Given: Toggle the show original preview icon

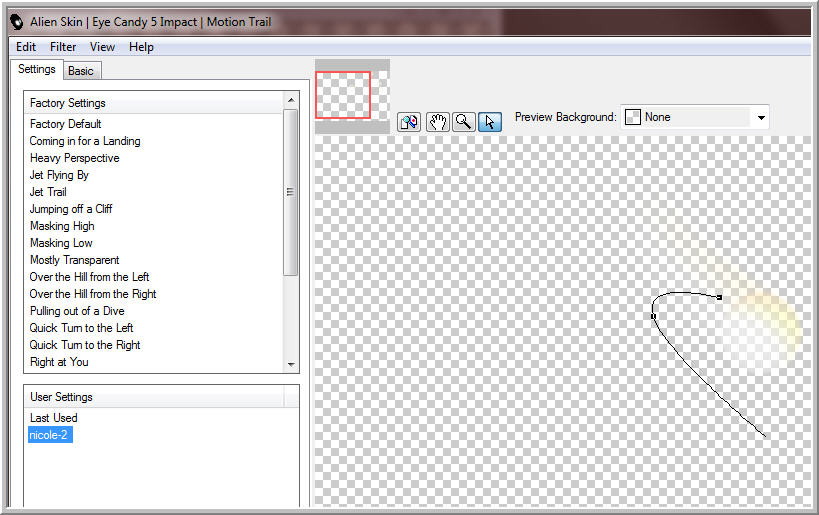Looking at the screenshot, I should tap(408, 122).
